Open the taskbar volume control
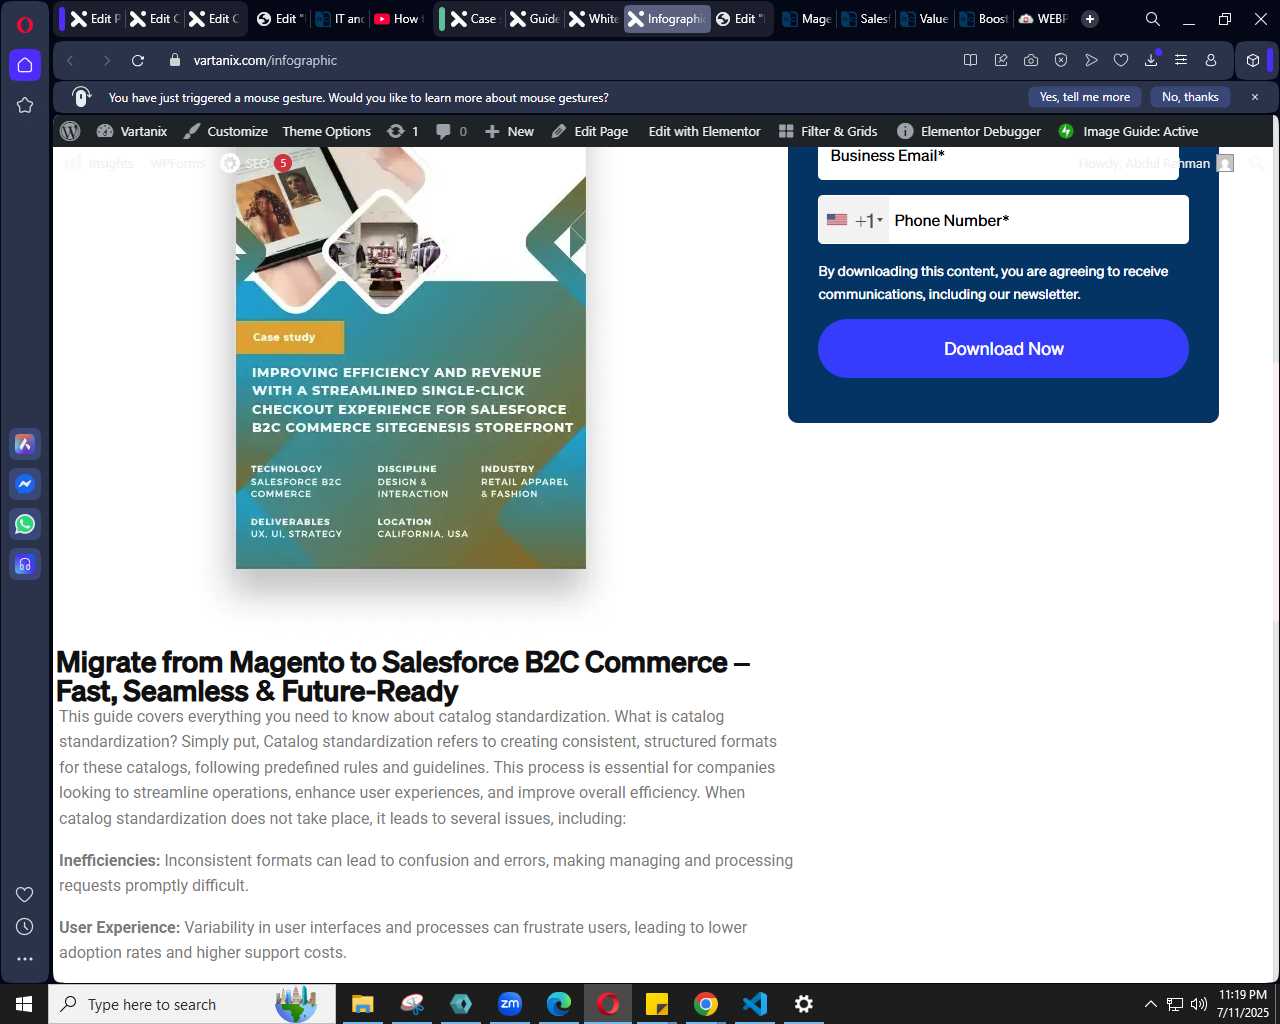The height and width of the screenshot is (1024, 1280). pyautogui.click(x=1199, y=1004)
